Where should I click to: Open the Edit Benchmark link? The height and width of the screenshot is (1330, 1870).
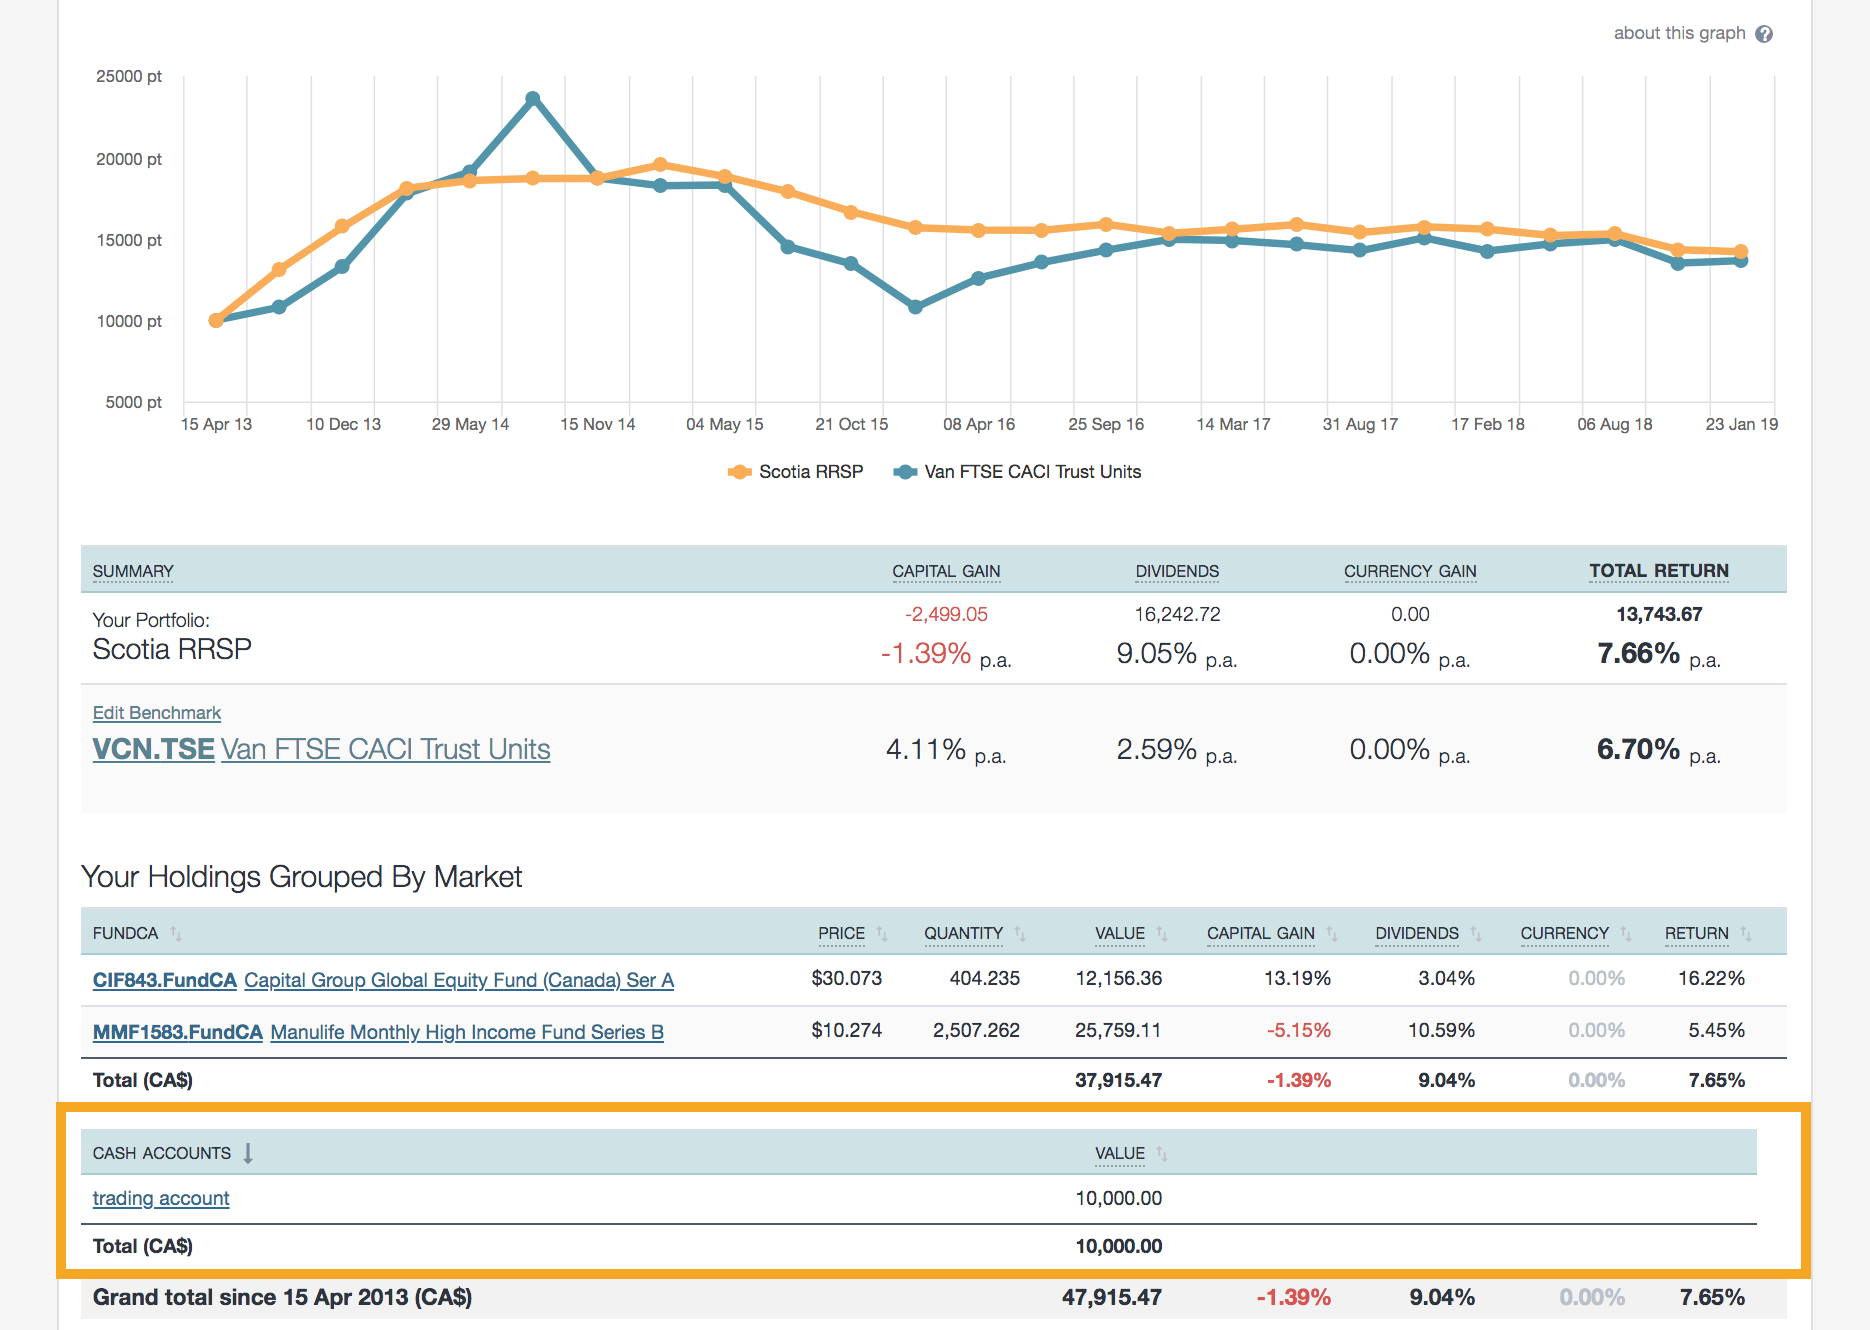[x=156, y=712]
